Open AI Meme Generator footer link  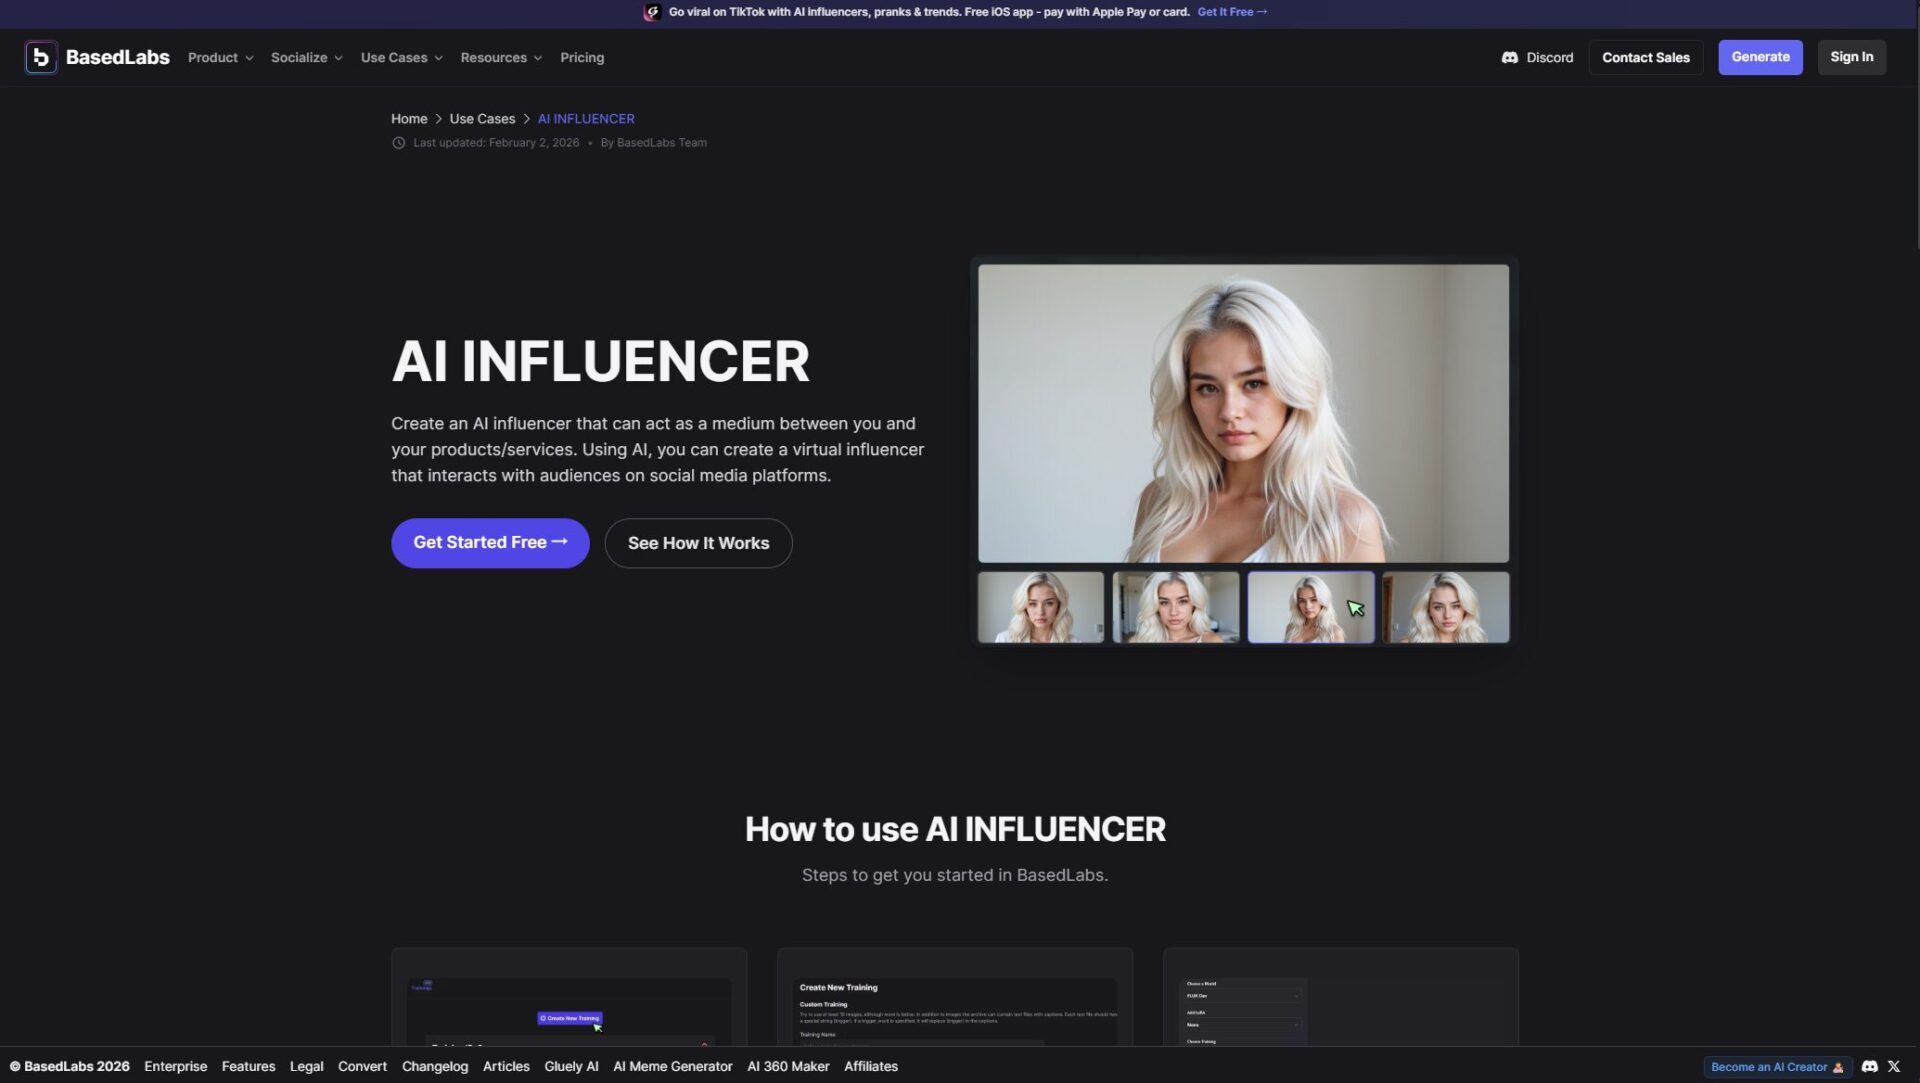pyautogui.click(x=672, y=1066)
